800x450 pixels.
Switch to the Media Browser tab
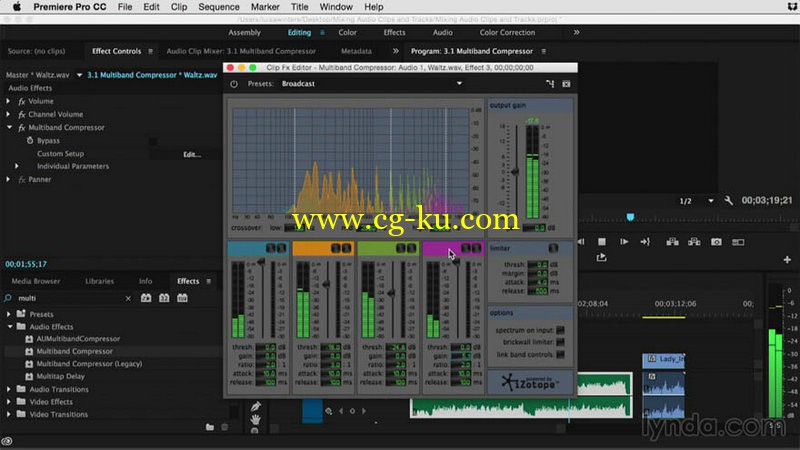tap(36, 281)
